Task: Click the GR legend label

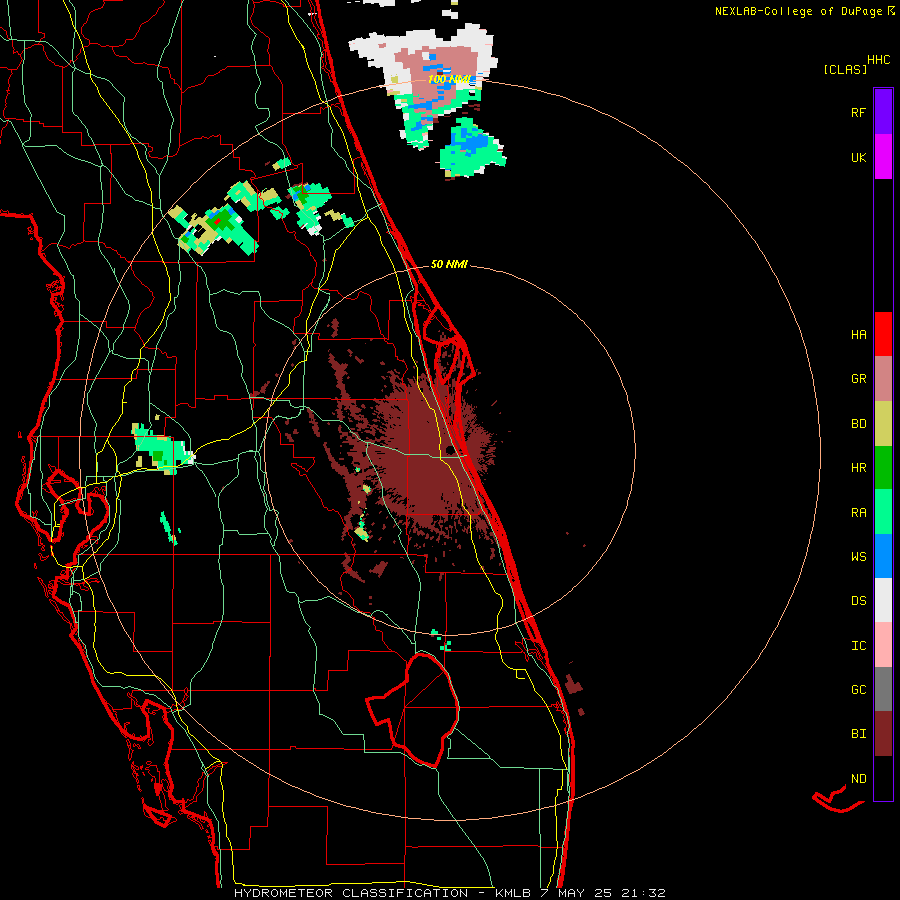Action: click(858, 379)
